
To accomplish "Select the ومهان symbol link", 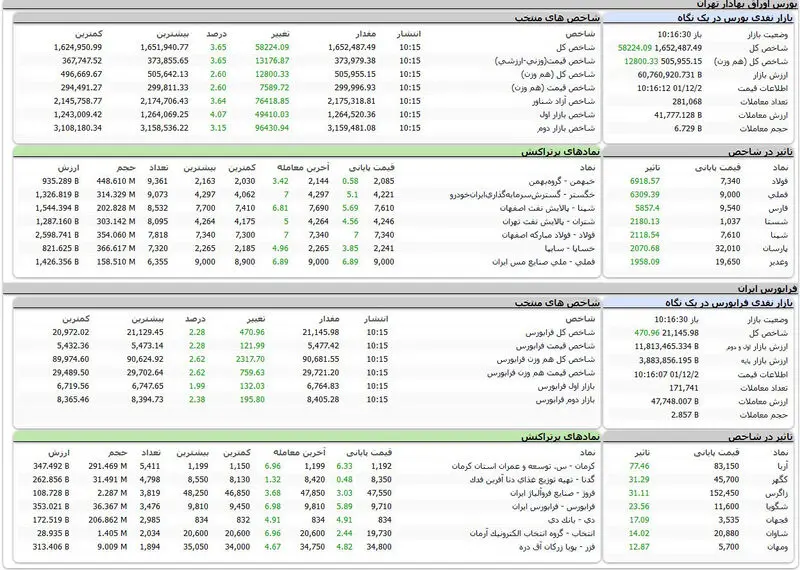I will 778,547.
